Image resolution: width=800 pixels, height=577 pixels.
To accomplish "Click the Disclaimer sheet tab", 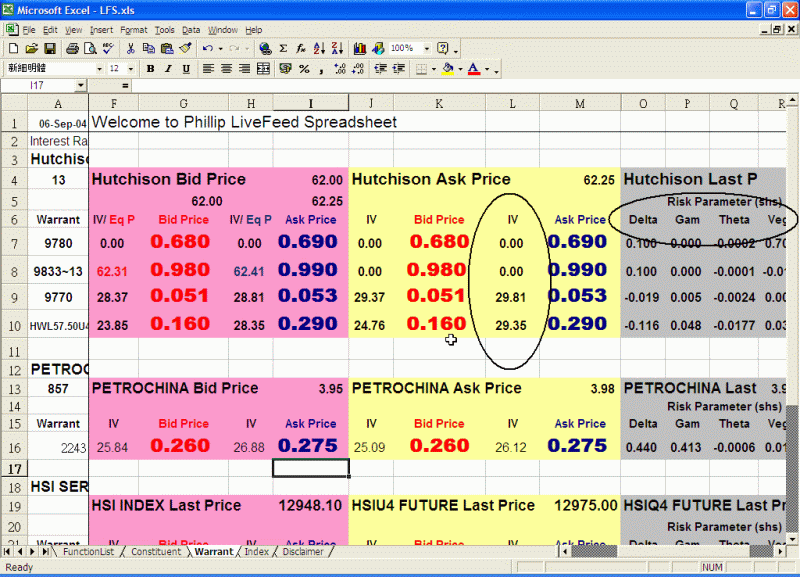I will tap(303, 552).
